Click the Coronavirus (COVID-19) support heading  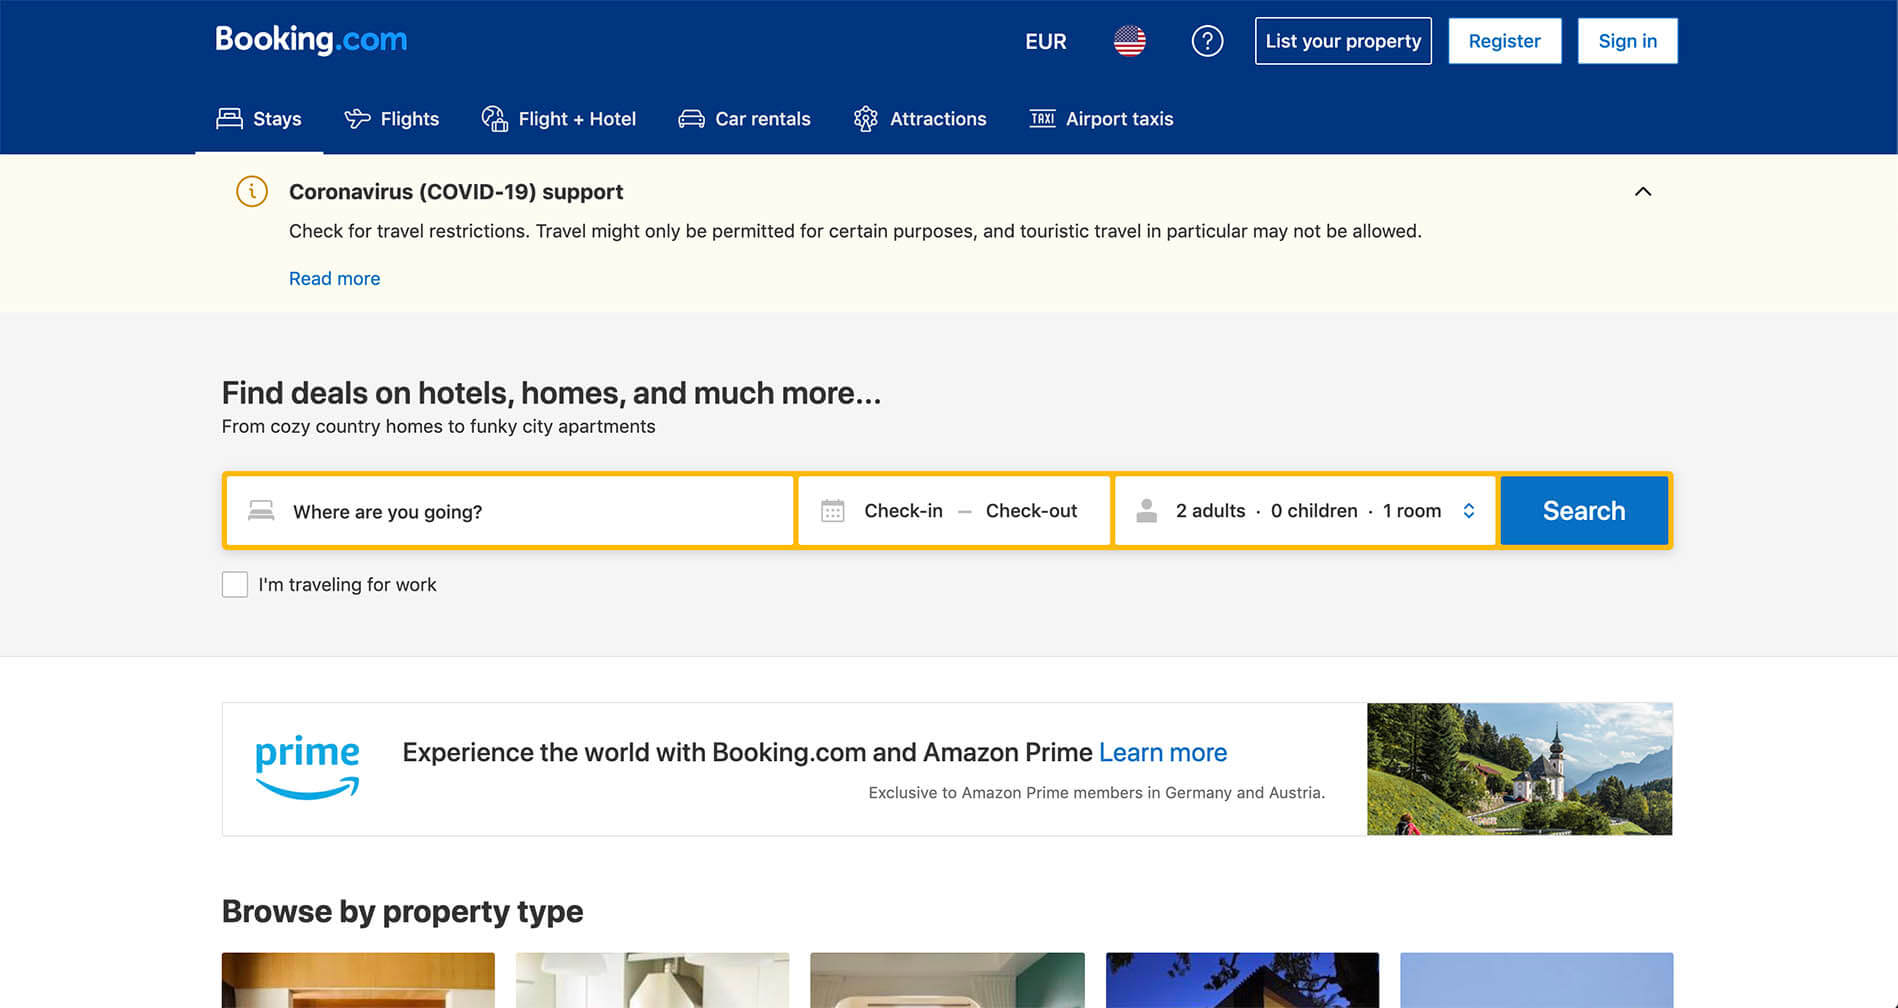[456, 192]
